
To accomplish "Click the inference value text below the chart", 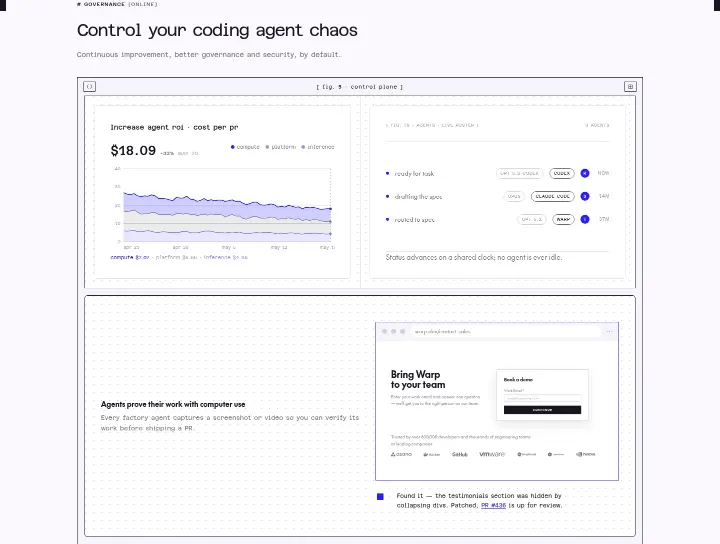I will (225, 258).
